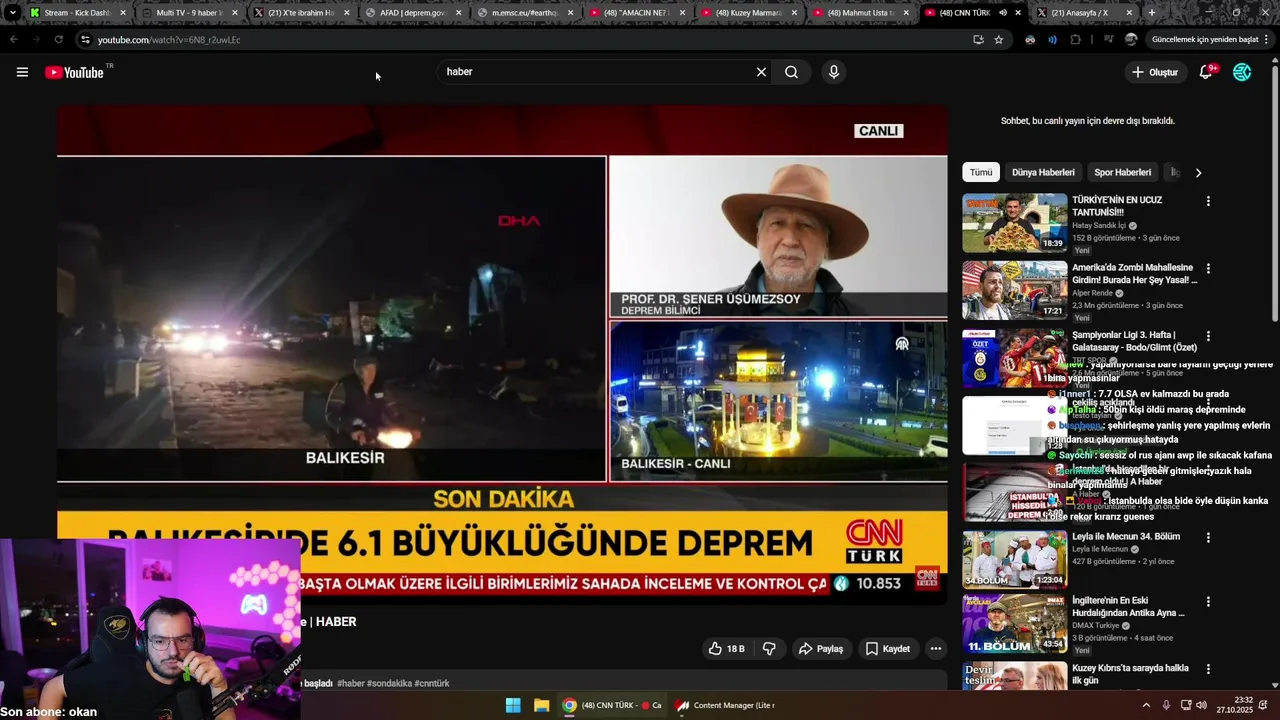Open video titled Kuzey Kıbrıs'ta sarayda halkla ilk gün
This screenshot has width=1280, height=720.
(1130, 674)
